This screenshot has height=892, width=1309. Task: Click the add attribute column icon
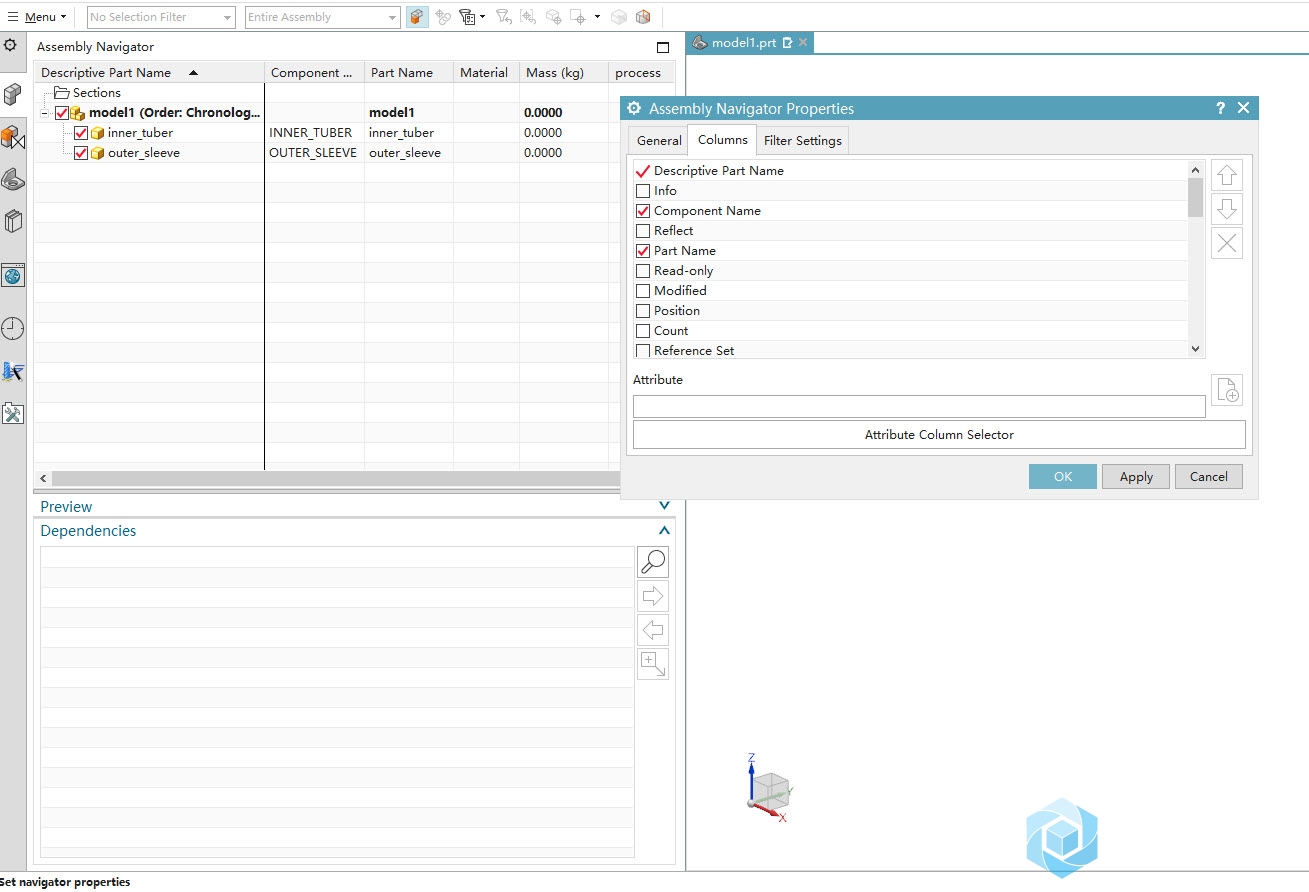coord(1227,390)
